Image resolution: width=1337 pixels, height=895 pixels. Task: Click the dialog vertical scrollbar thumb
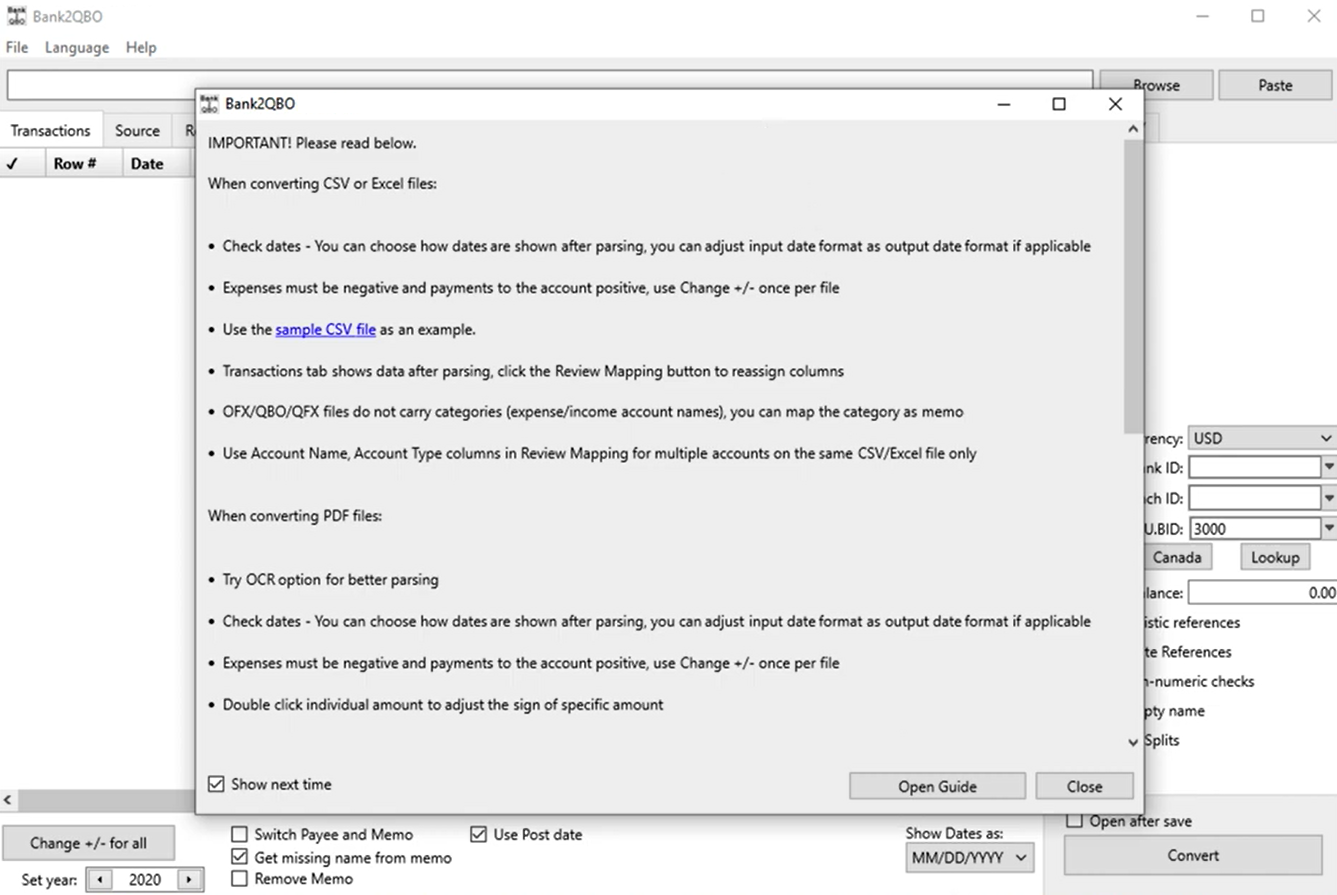pos(1133,285)
